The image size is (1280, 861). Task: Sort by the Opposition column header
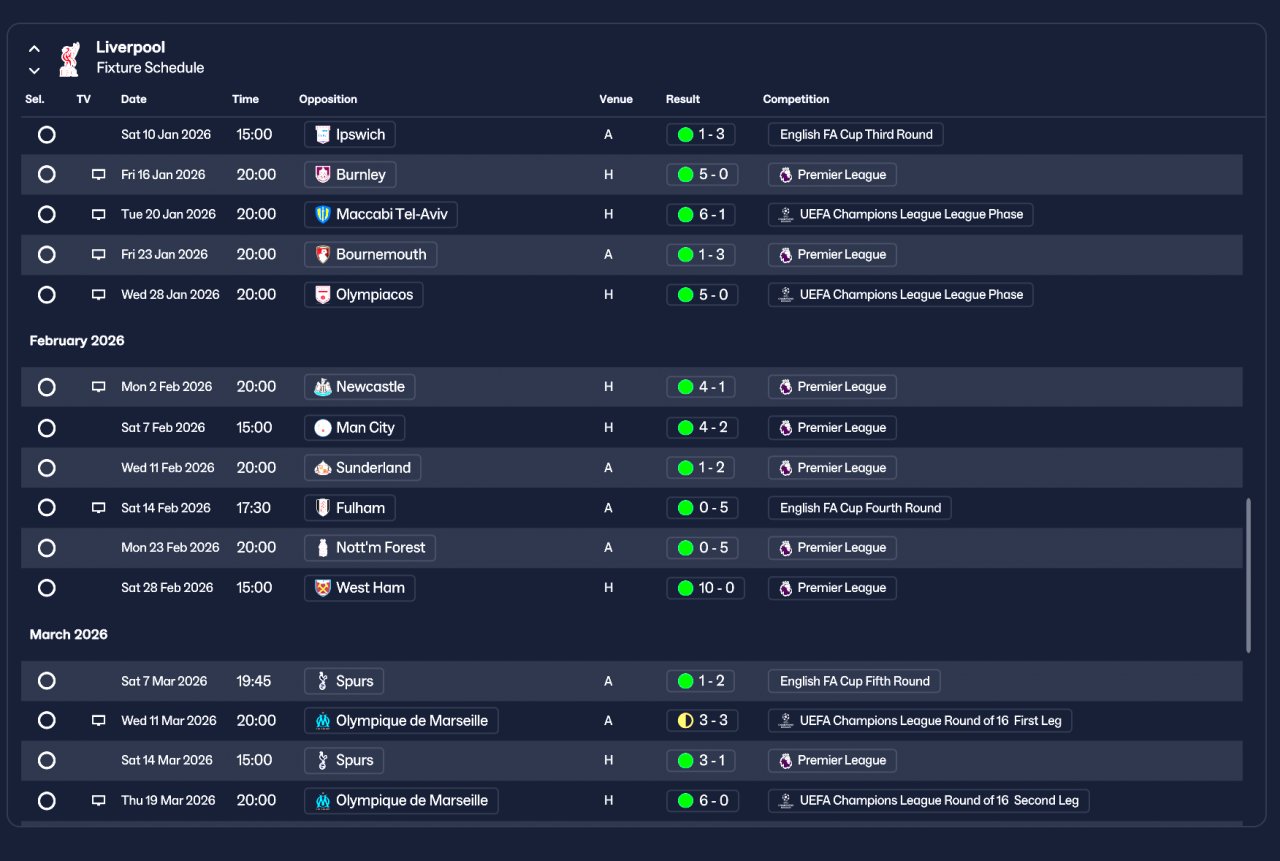tap(328, 99)
